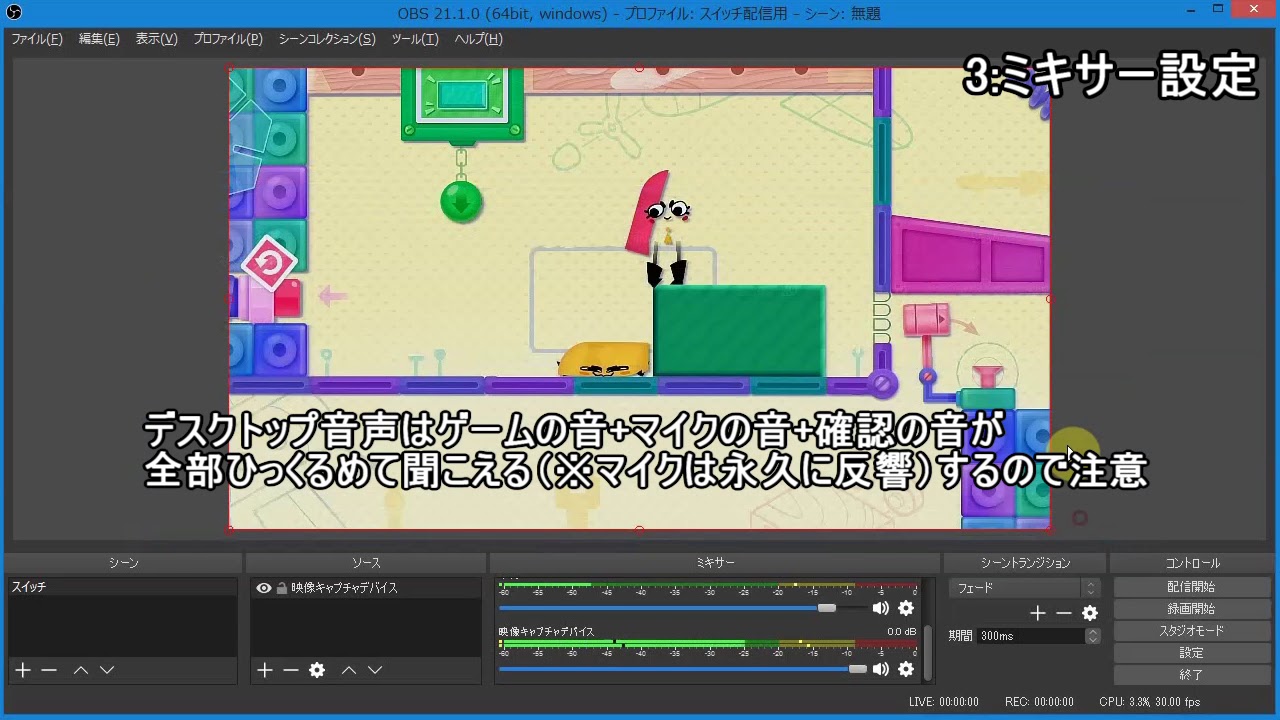This screenshot has height=720, width=1280.
Task: Click 映像キャプチャデバイス volume slider handle
Action: pos(857,669)
